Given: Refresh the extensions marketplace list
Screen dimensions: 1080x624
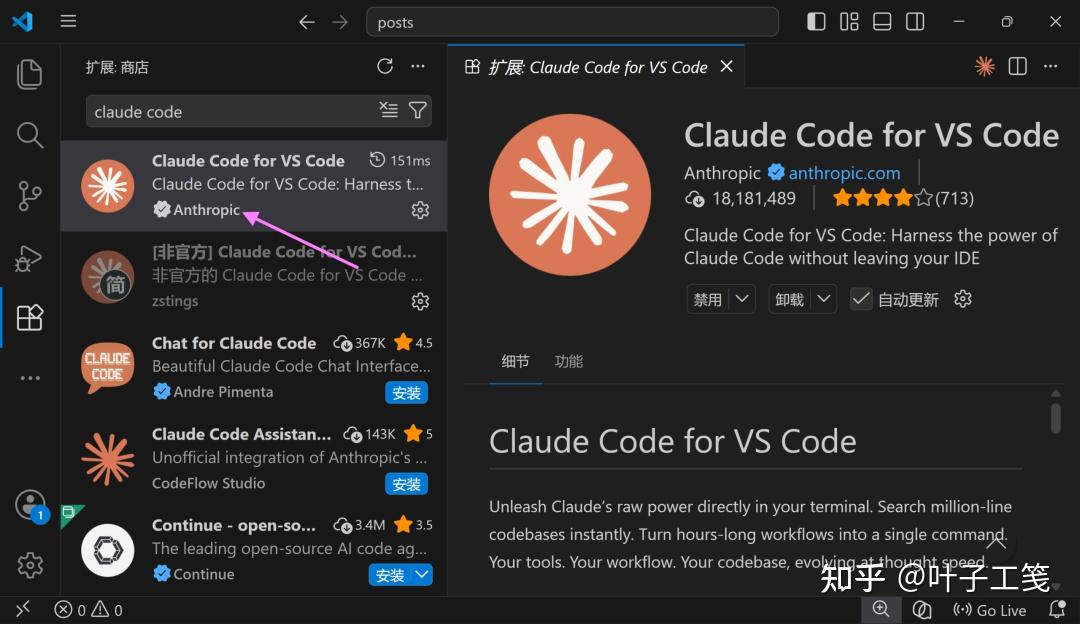Looking at the screenshot, I should click(x=385, y=66).
